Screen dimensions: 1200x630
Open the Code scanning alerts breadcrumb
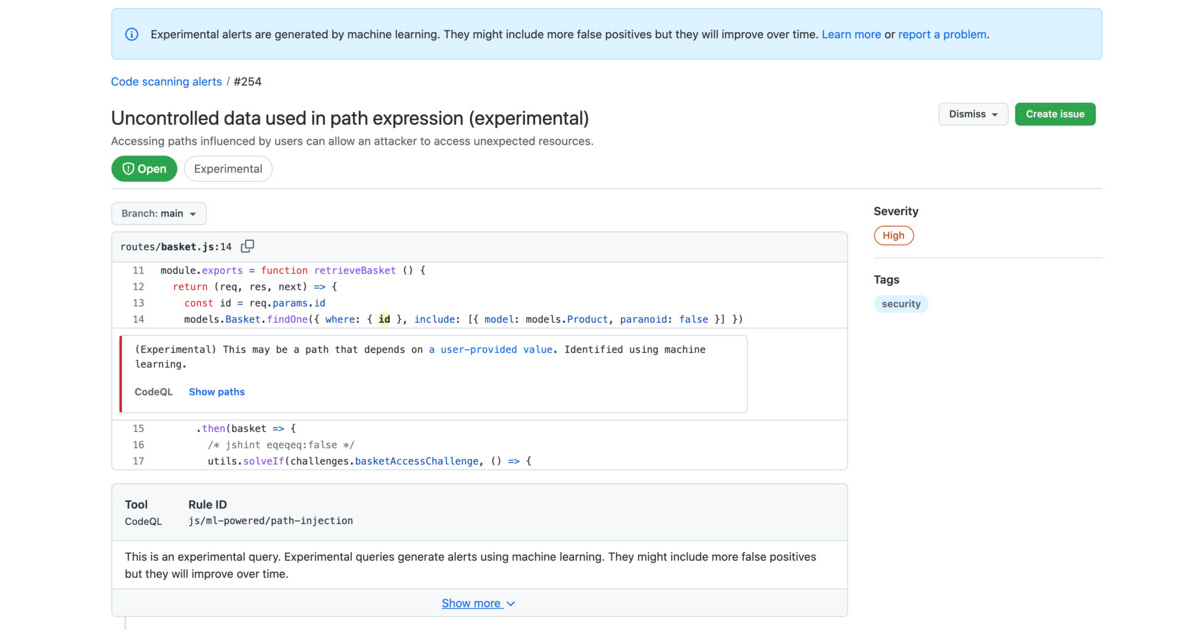point(166,81)
